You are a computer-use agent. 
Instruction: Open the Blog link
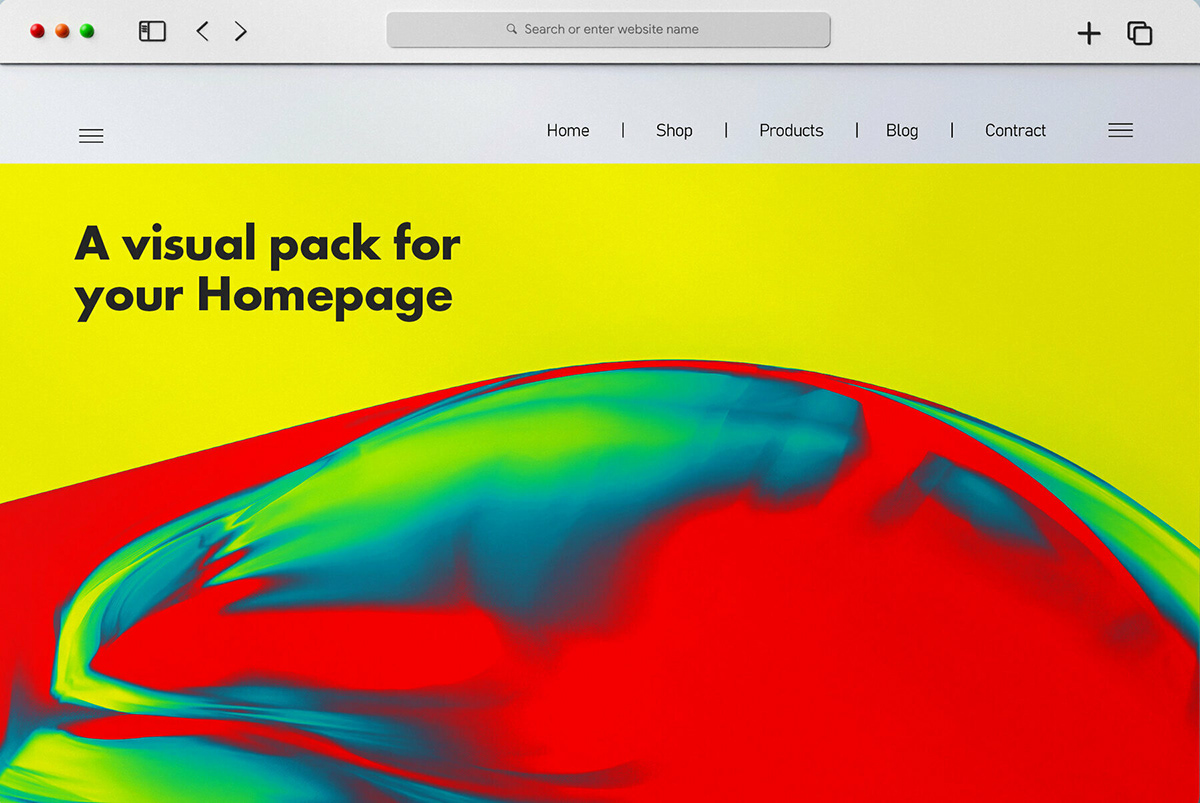pos(902,130)
